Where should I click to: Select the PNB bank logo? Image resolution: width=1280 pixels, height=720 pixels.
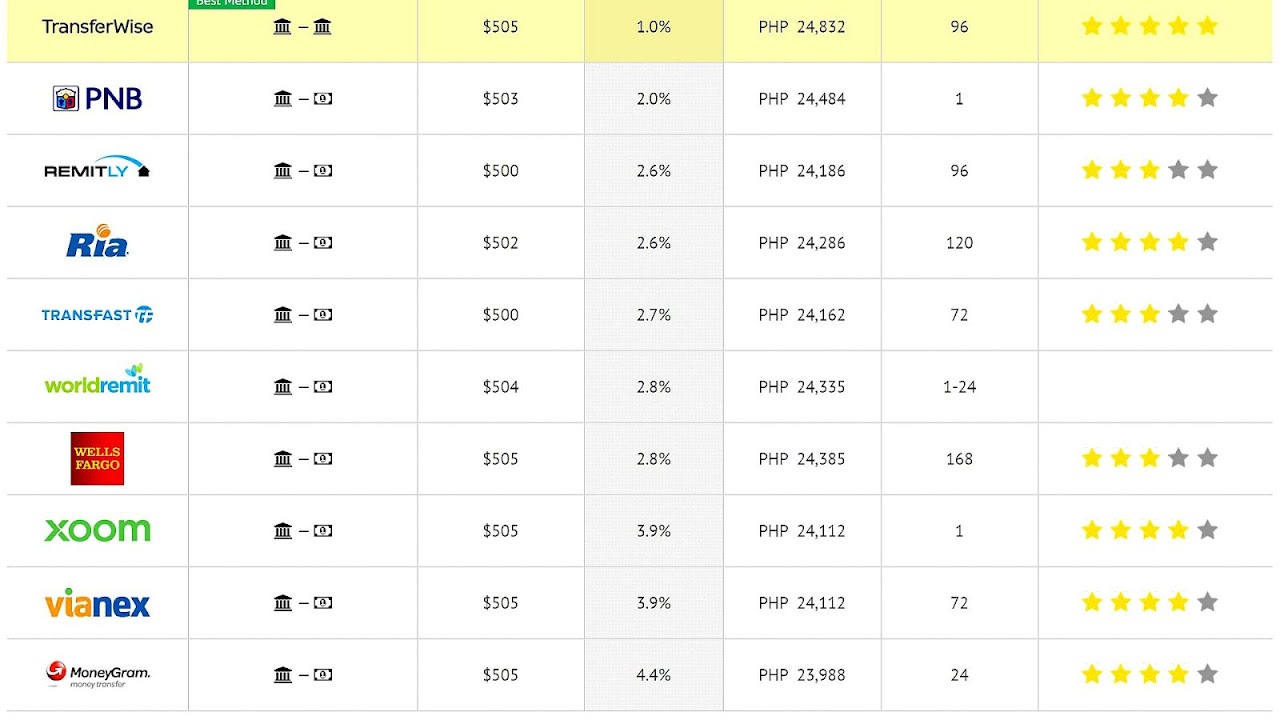coord(97,98)
